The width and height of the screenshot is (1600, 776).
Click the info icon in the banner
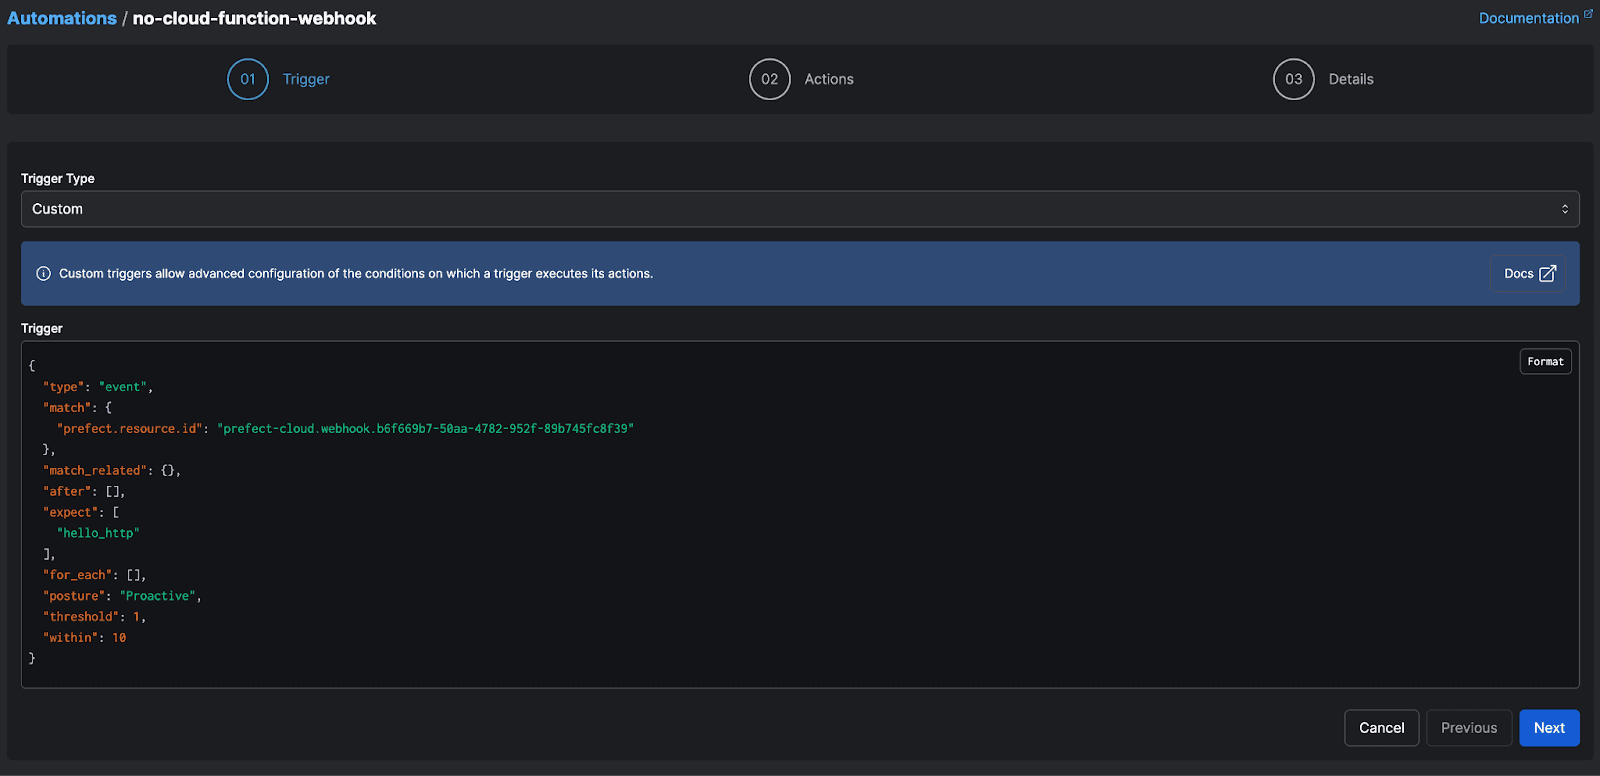click(x=43, y=274)
